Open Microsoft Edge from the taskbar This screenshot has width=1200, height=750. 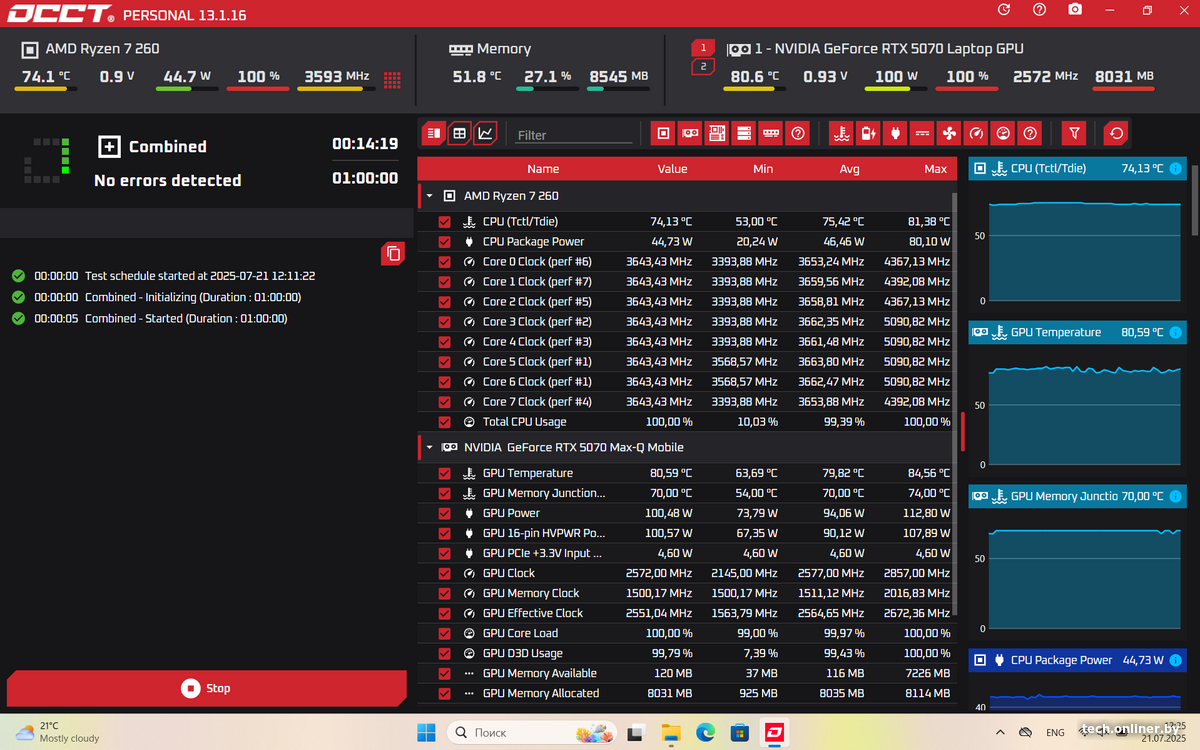pos(705,732)
